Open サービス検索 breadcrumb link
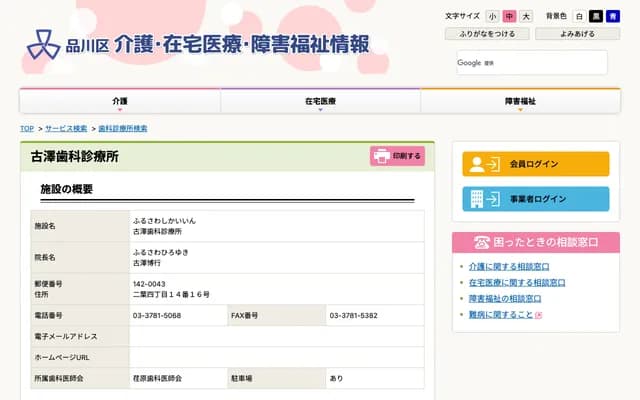The image size is (640, 400). click(66, 129)
